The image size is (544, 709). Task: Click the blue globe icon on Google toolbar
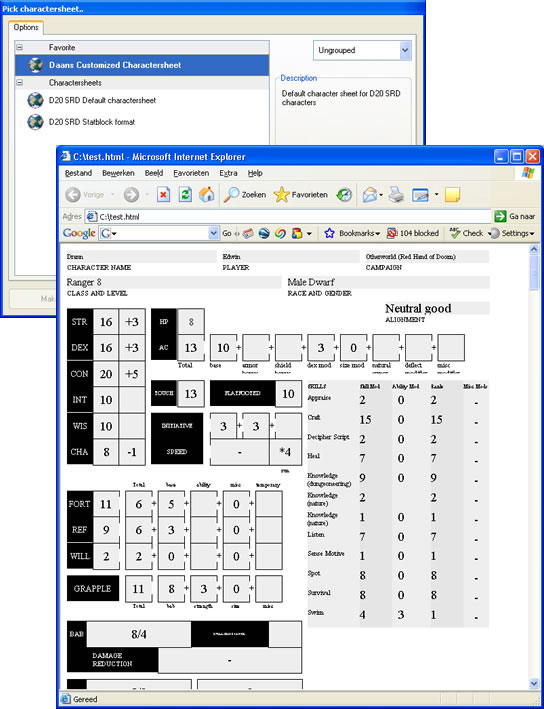(x=264, y=233)
